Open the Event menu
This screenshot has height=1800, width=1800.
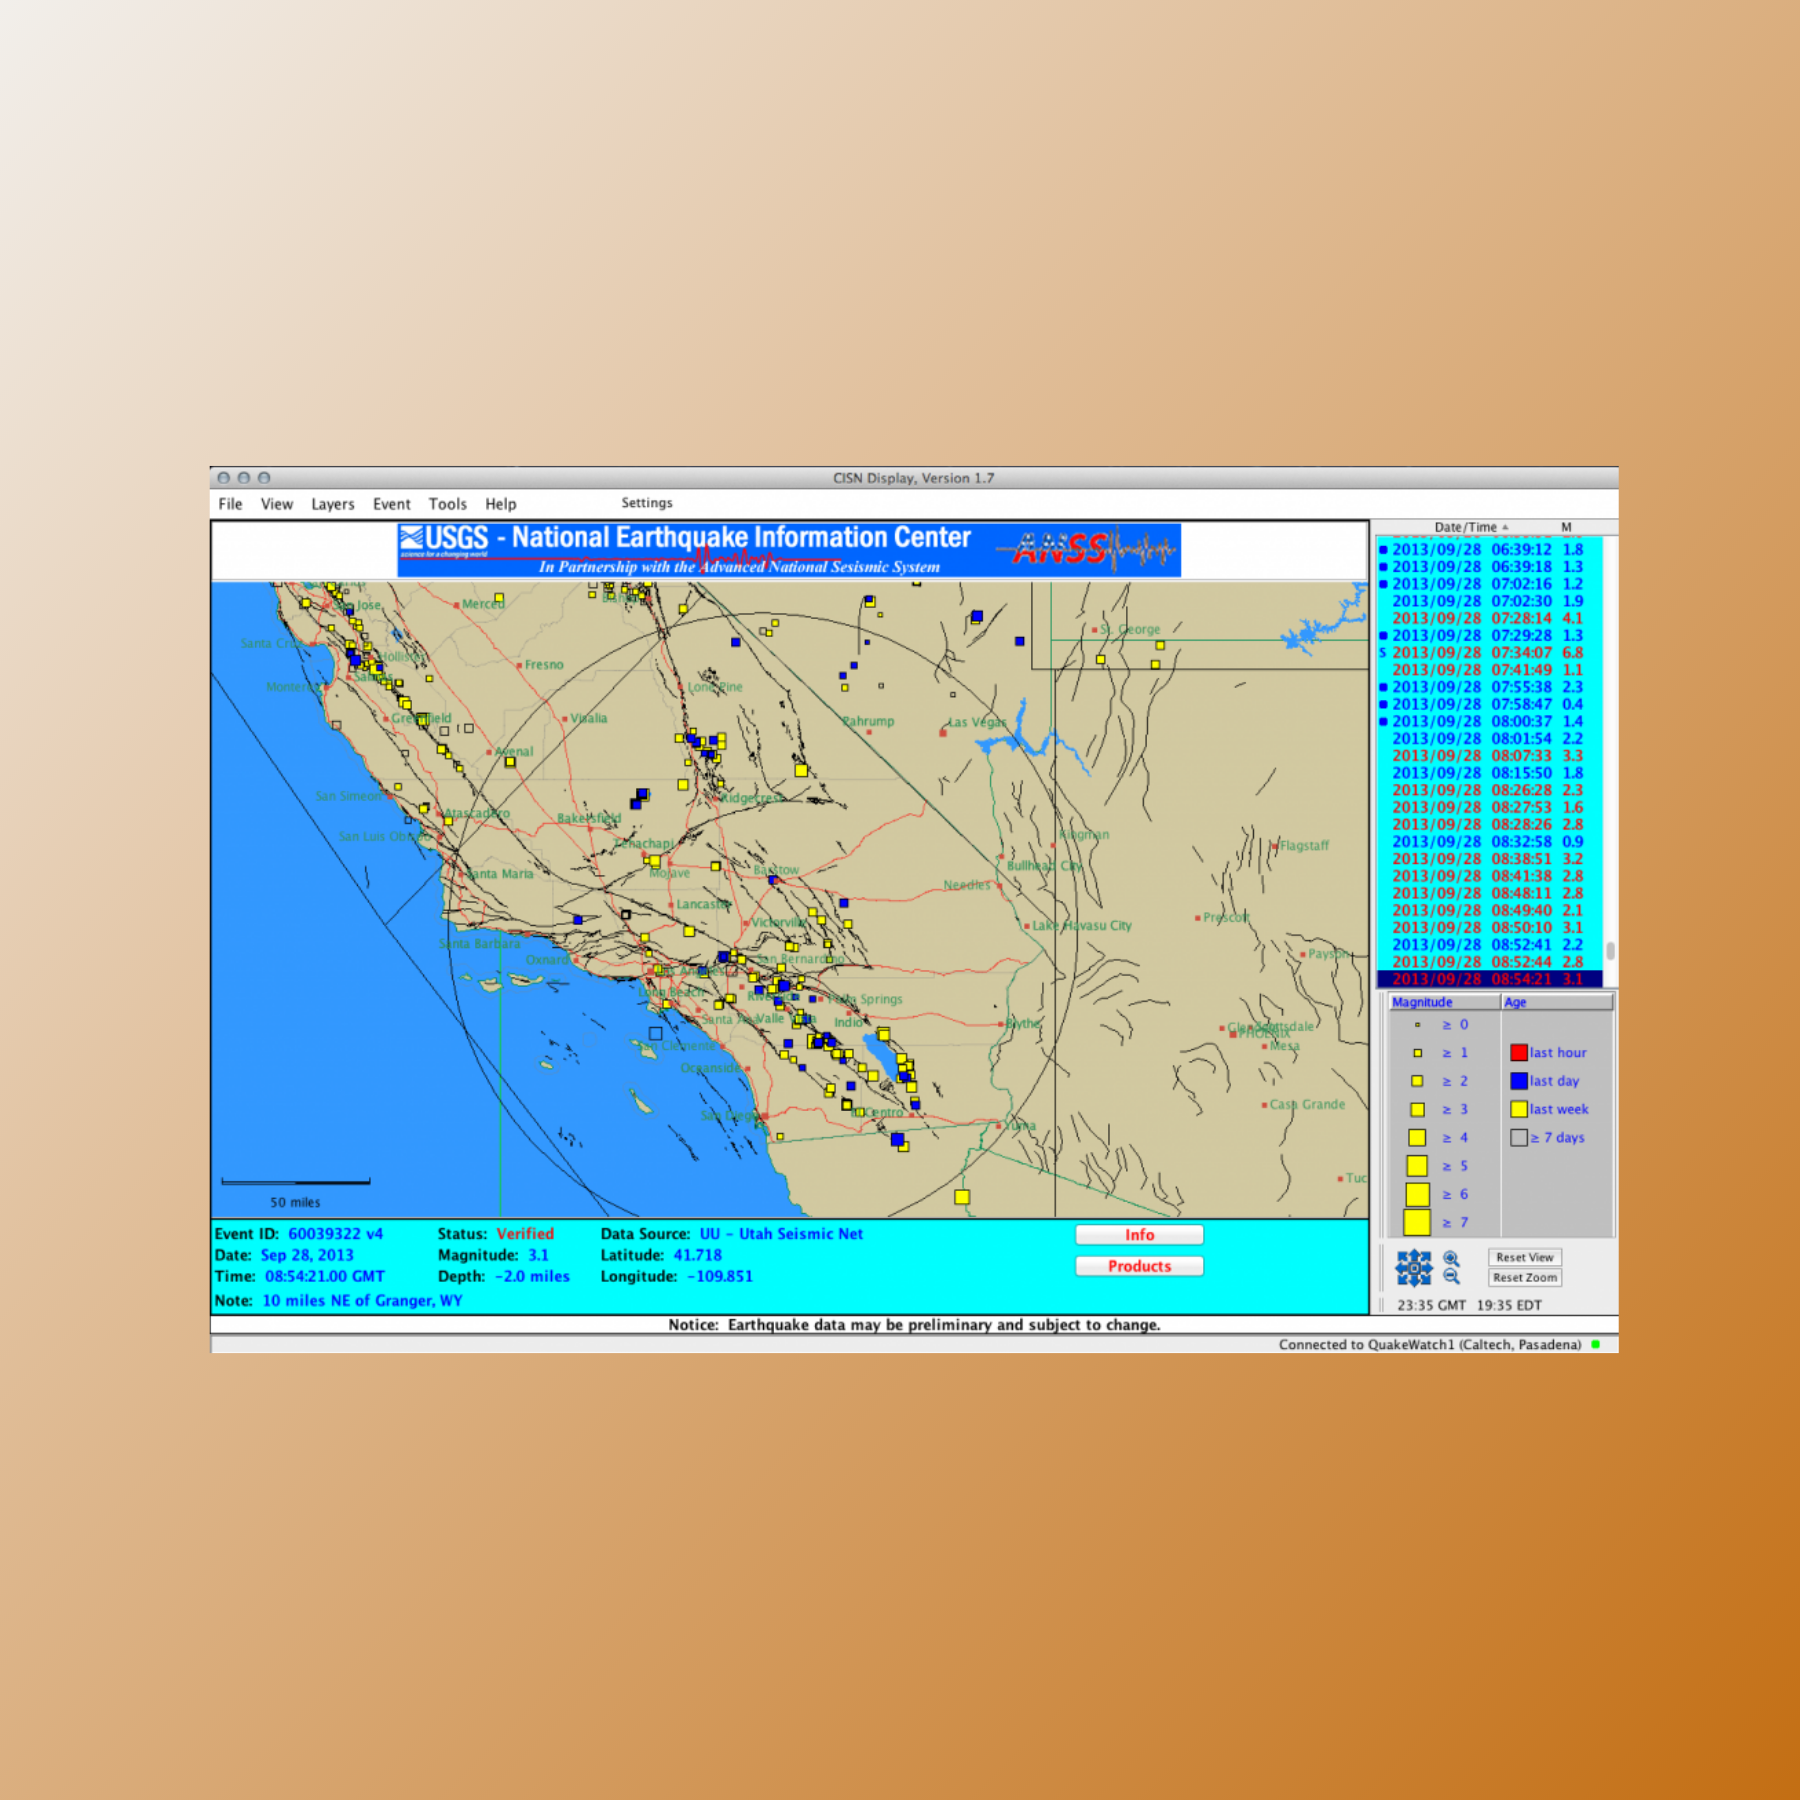392,504
